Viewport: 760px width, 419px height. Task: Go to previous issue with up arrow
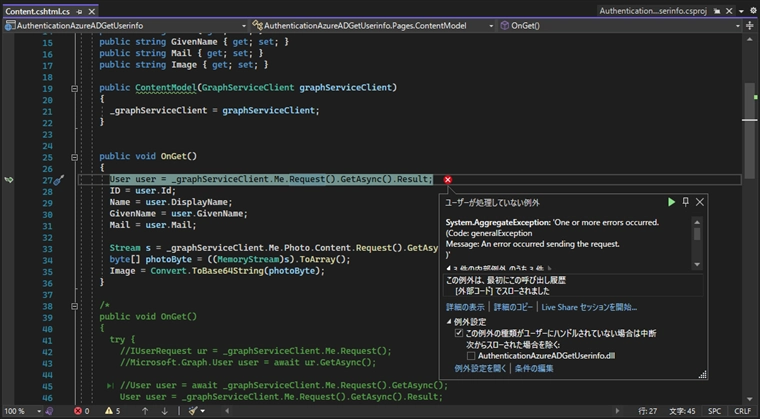[145, 411]
